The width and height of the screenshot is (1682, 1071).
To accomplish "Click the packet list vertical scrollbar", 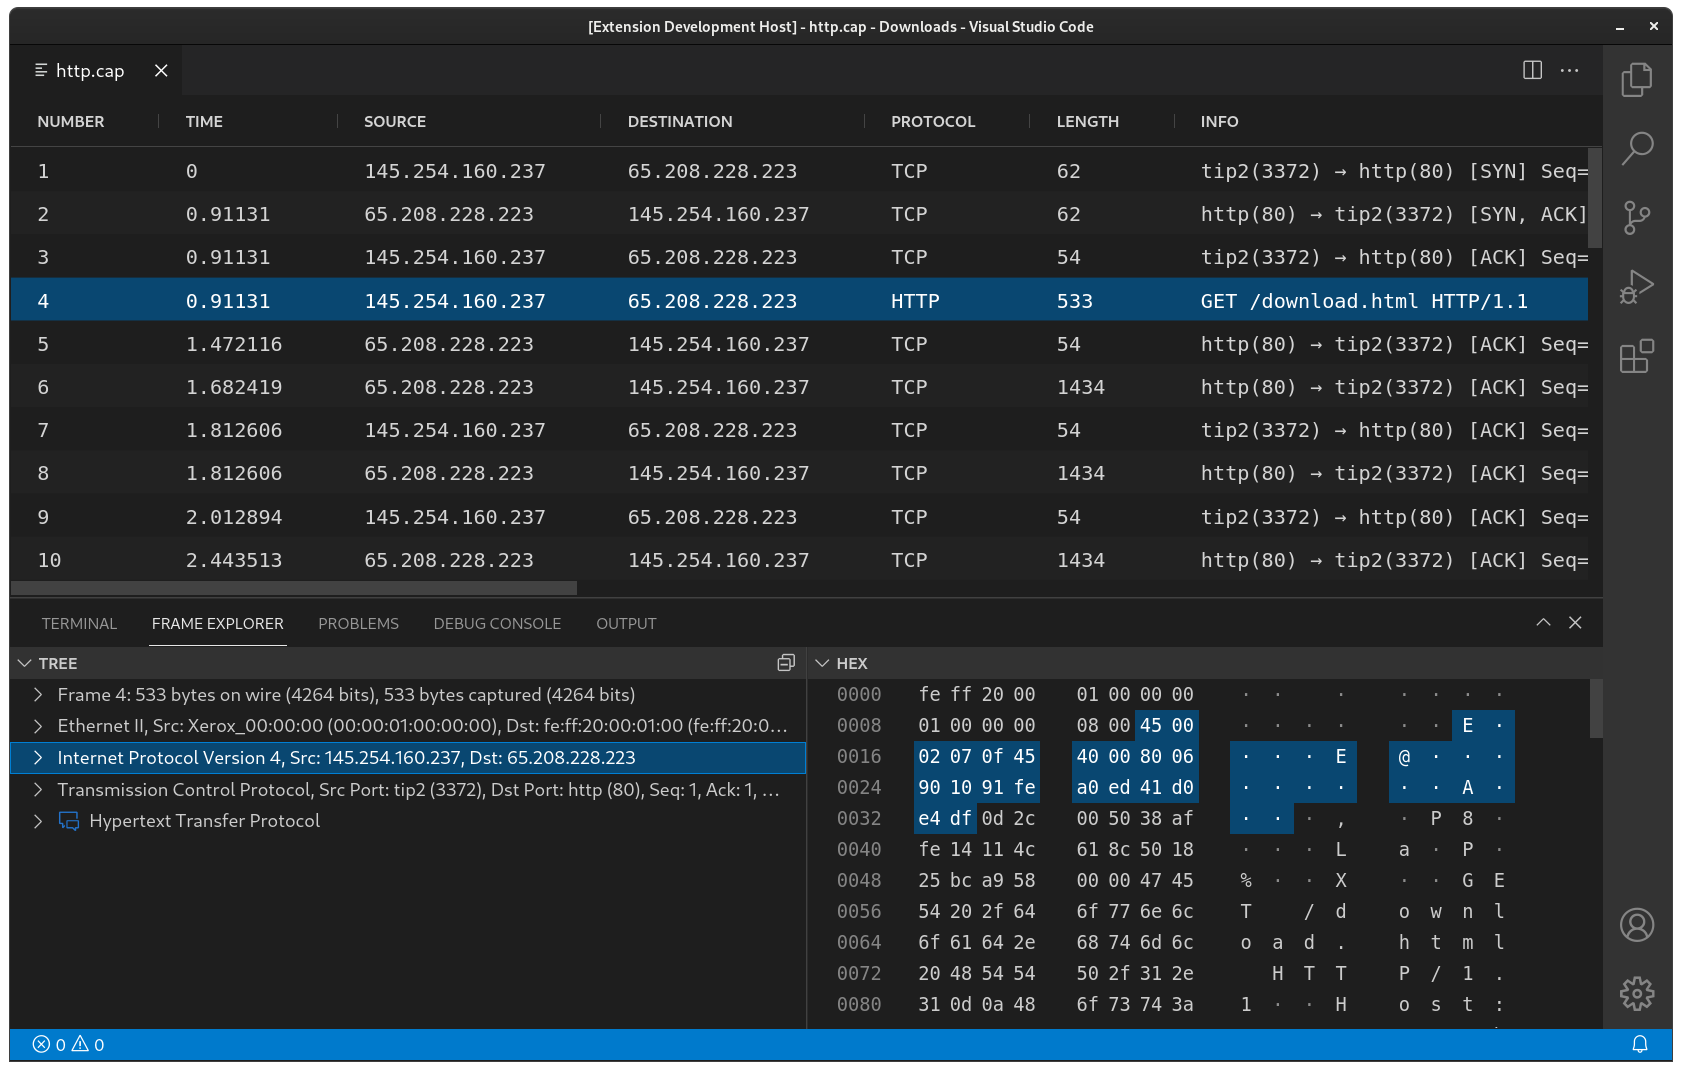I will (x=1595, y=198).
